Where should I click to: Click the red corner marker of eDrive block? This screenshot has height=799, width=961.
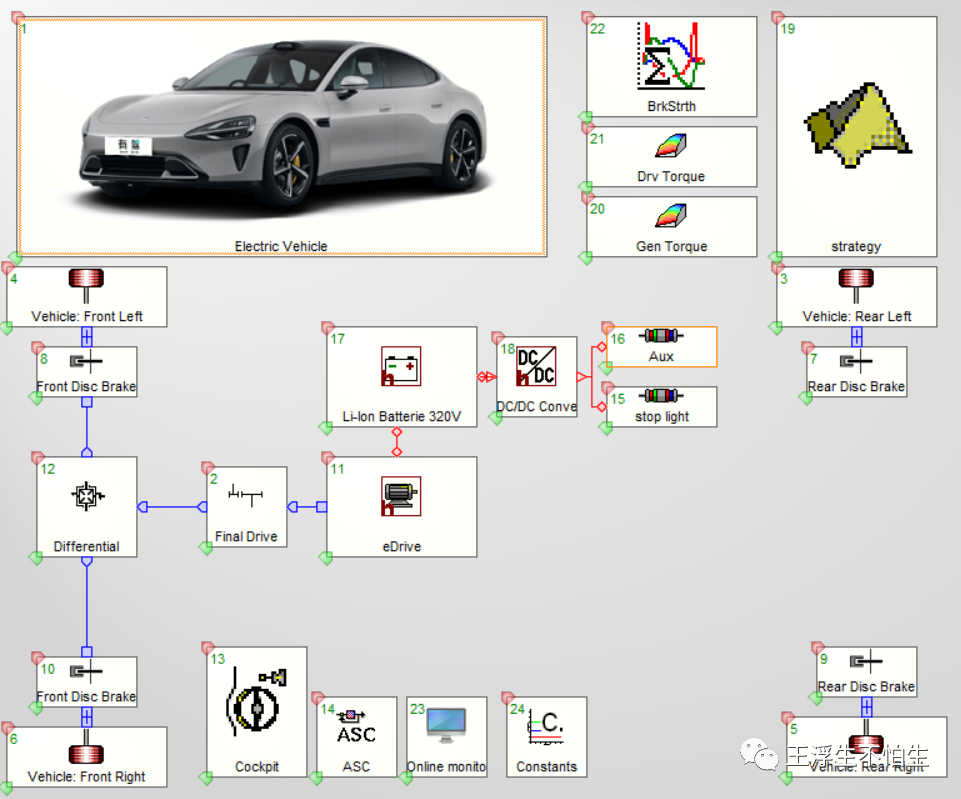pos(328,458)
